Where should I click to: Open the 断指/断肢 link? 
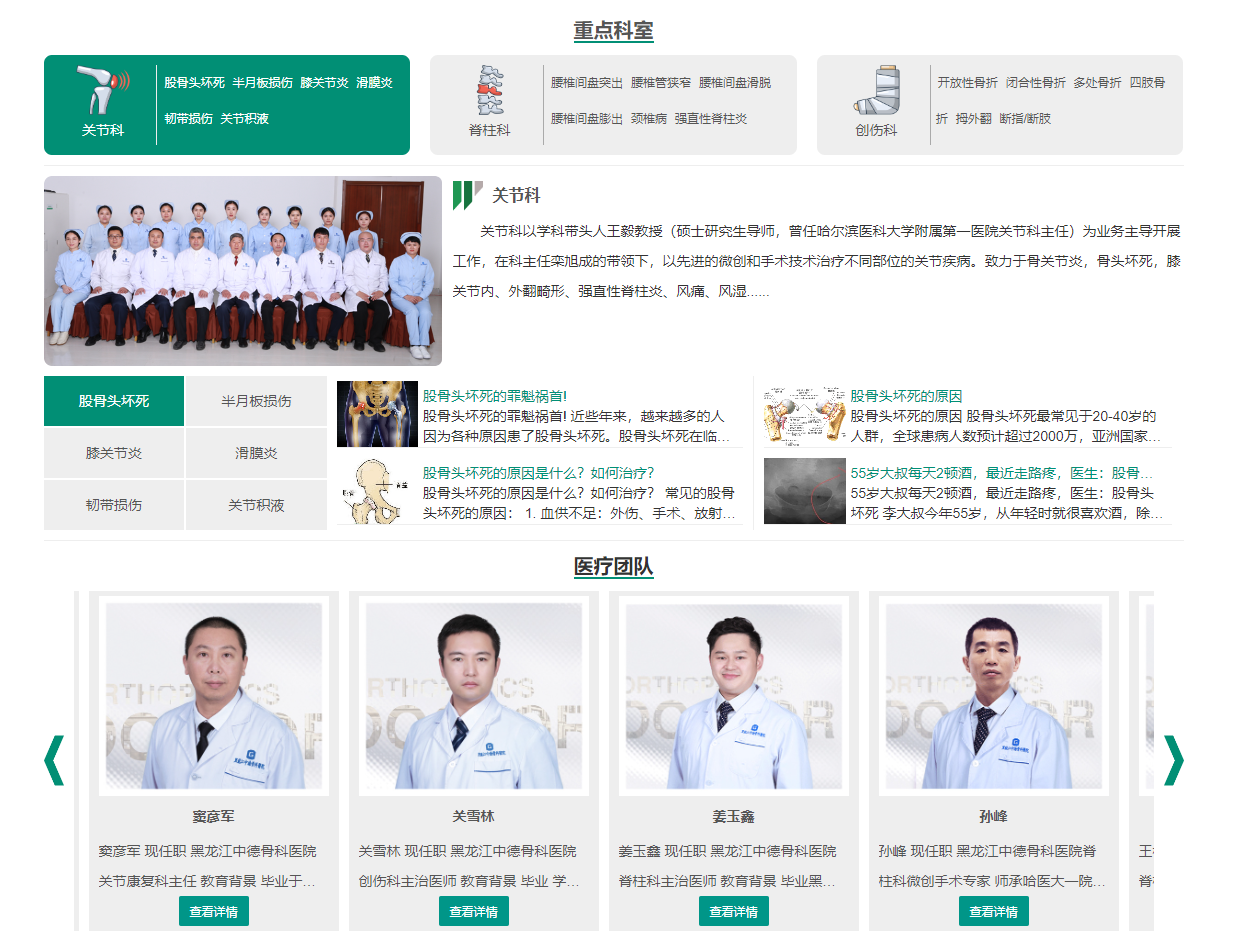(1025, 119)
